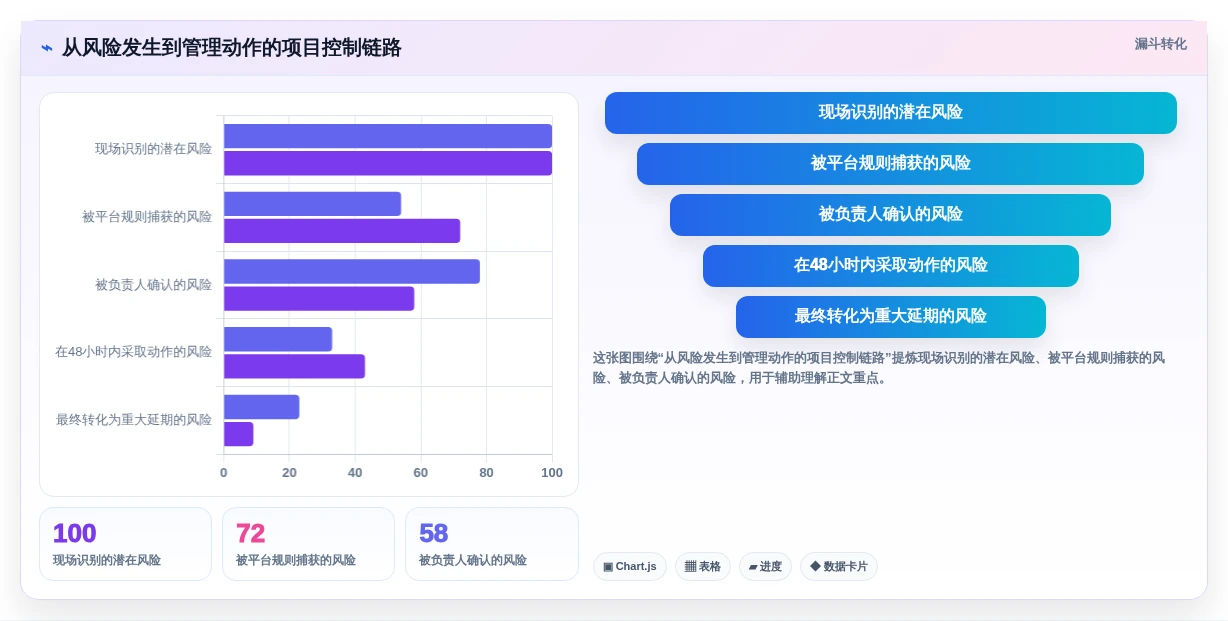
Task: Click lower purple bar for 被负责人确认的风险
Action: [x=319, y=299]
